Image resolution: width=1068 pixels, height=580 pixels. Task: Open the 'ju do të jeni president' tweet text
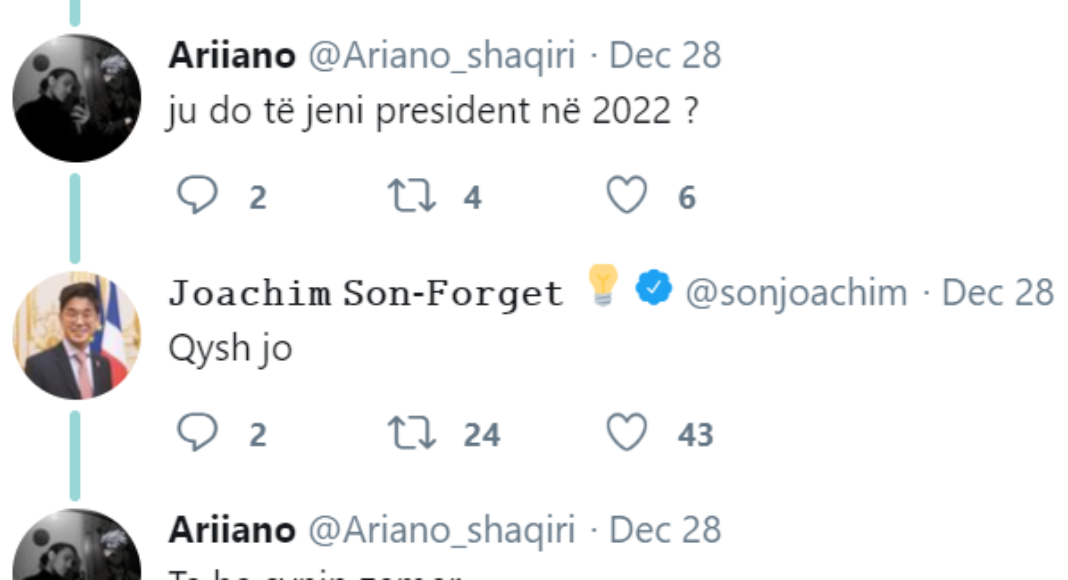(x=432, y=113)
